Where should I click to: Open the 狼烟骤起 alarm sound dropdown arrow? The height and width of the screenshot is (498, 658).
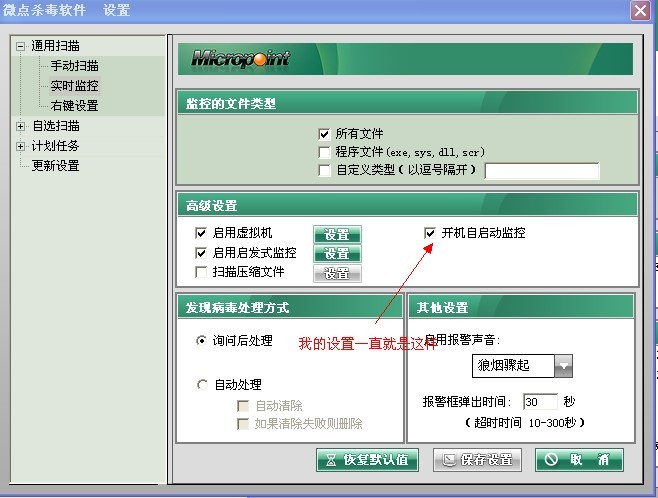click(x=563, y=366)
